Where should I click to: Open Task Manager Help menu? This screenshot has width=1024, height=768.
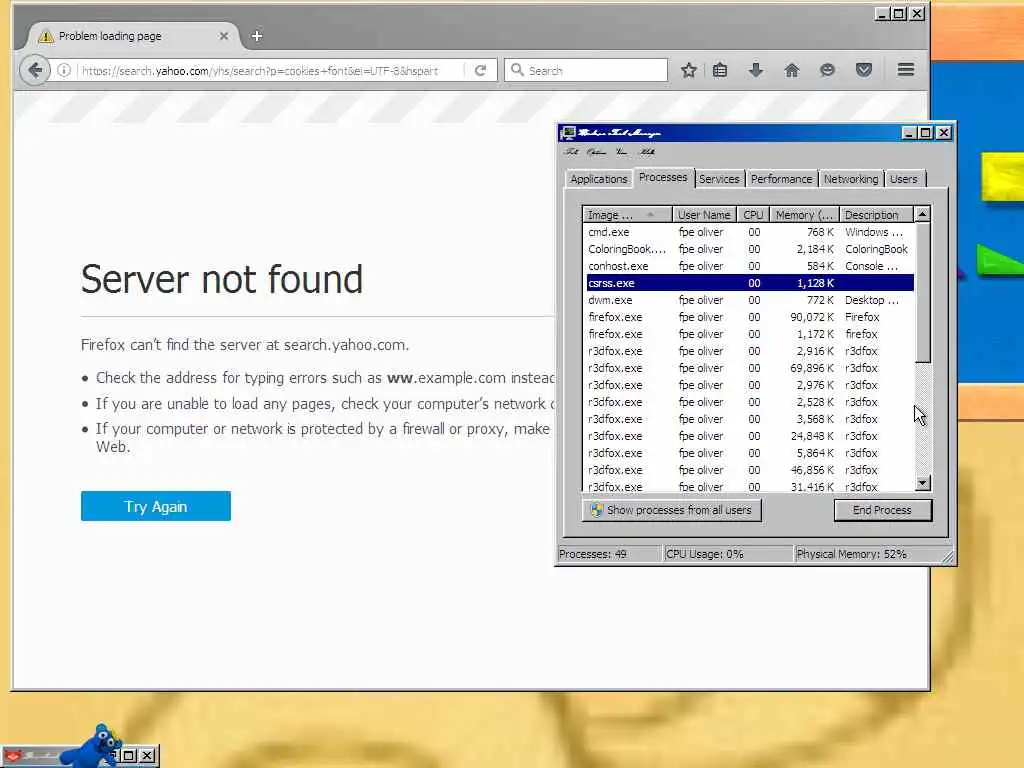647,152
